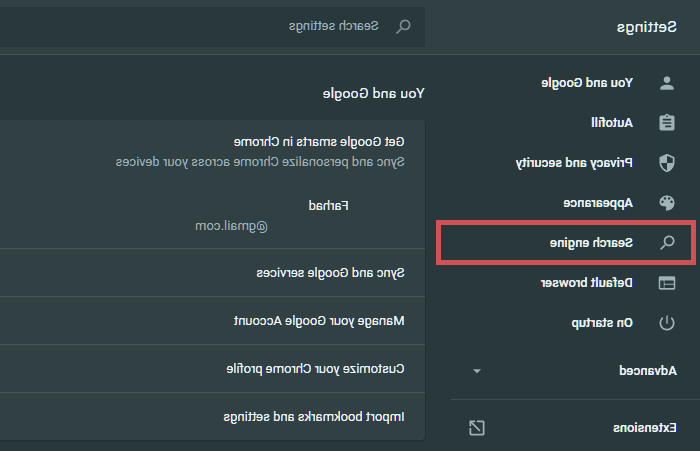The image size is (700, 451).
Task: Open Import bookmarks and settings
Action: click(x=313, y=416)
